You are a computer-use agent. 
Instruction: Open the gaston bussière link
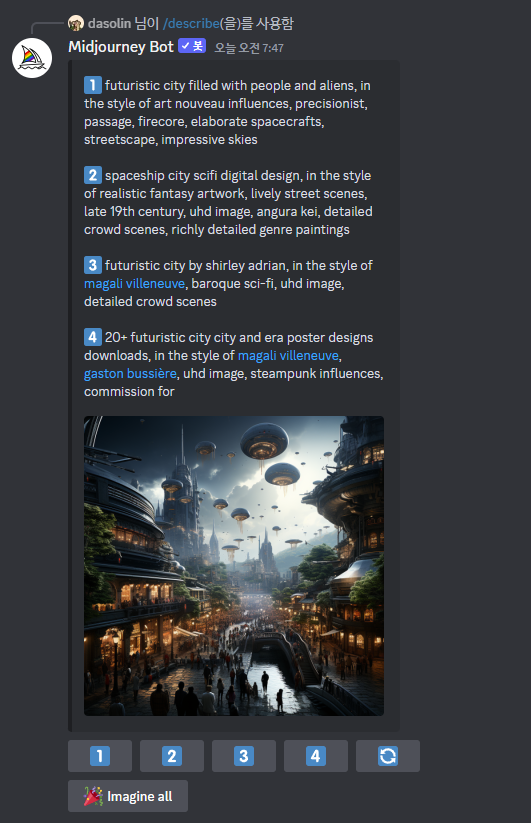point(130,373)
